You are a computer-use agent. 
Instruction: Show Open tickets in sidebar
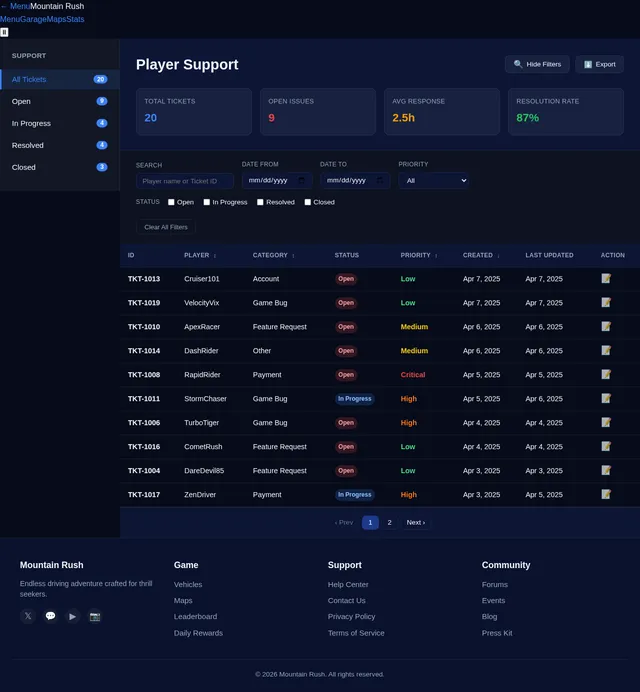pos(60,101)
